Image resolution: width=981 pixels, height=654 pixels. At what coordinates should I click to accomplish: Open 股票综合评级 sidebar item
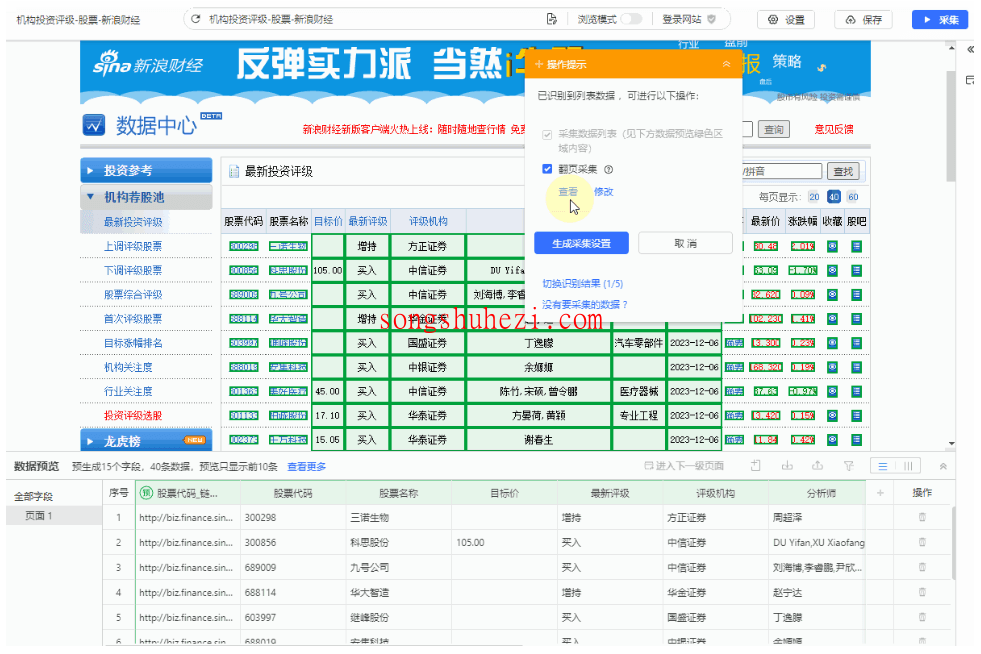[133, 295]
